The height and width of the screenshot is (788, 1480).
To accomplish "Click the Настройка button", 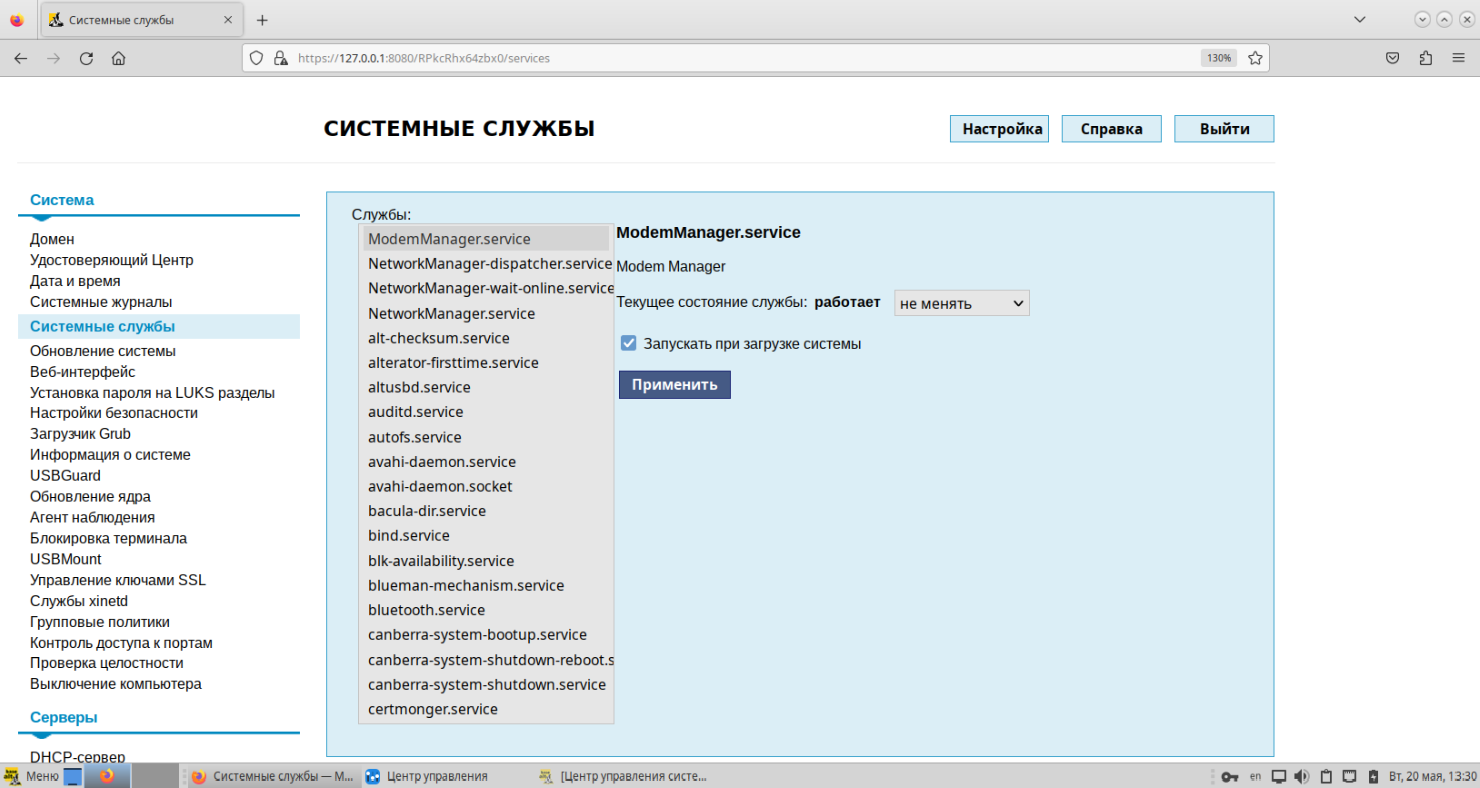I will coord(999,129).
